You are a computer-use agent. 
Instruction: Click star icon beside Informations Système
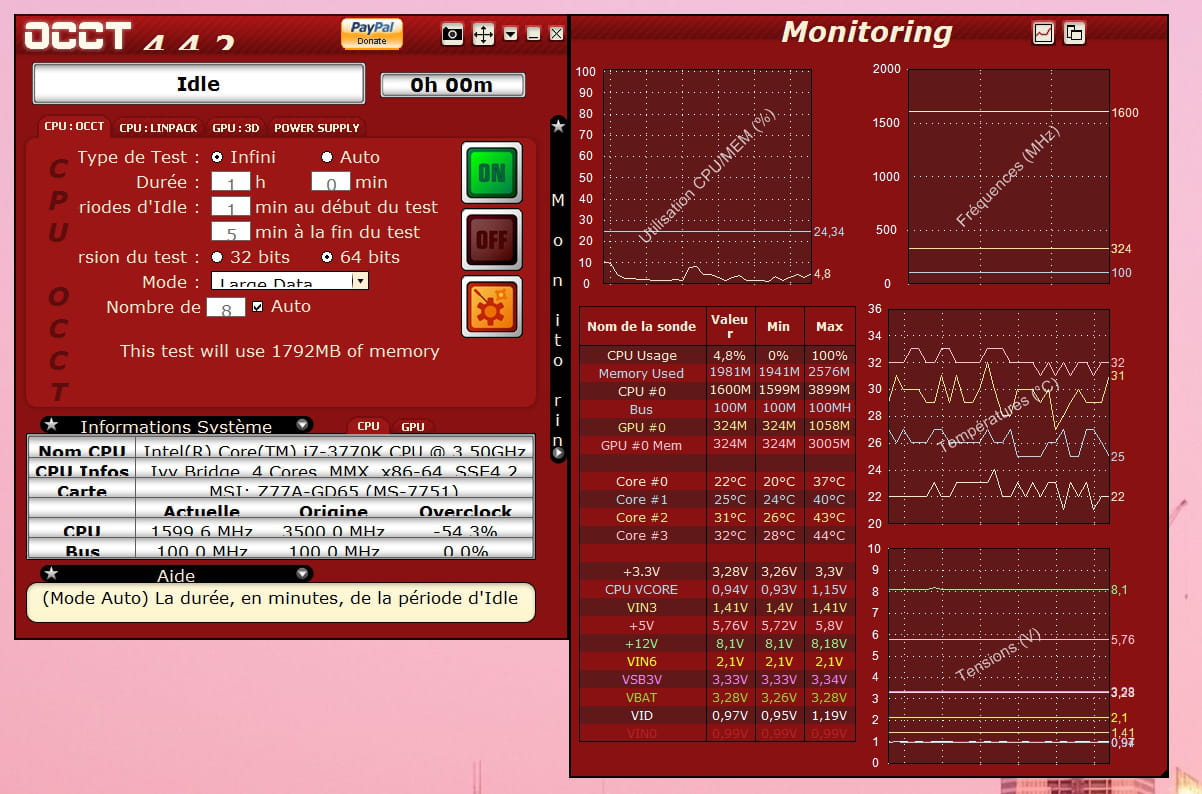click(x=52, y=425)
